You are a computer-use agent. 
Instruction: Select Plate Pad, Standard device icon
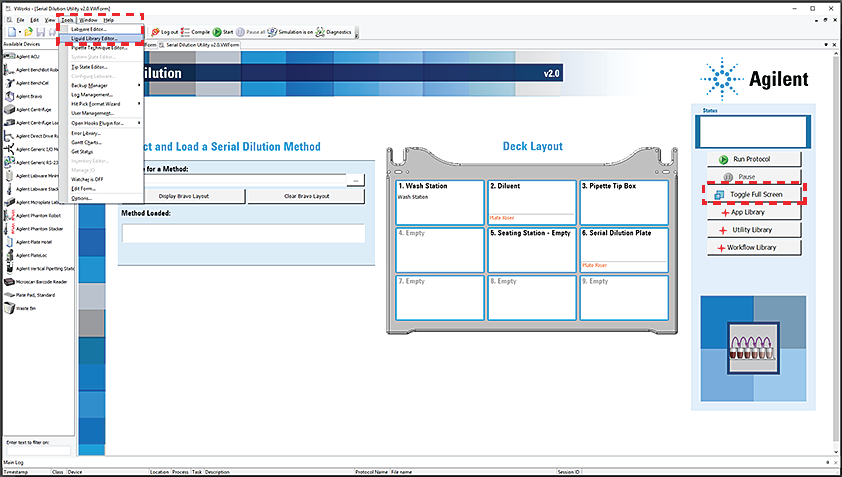(x=9, y=295)
